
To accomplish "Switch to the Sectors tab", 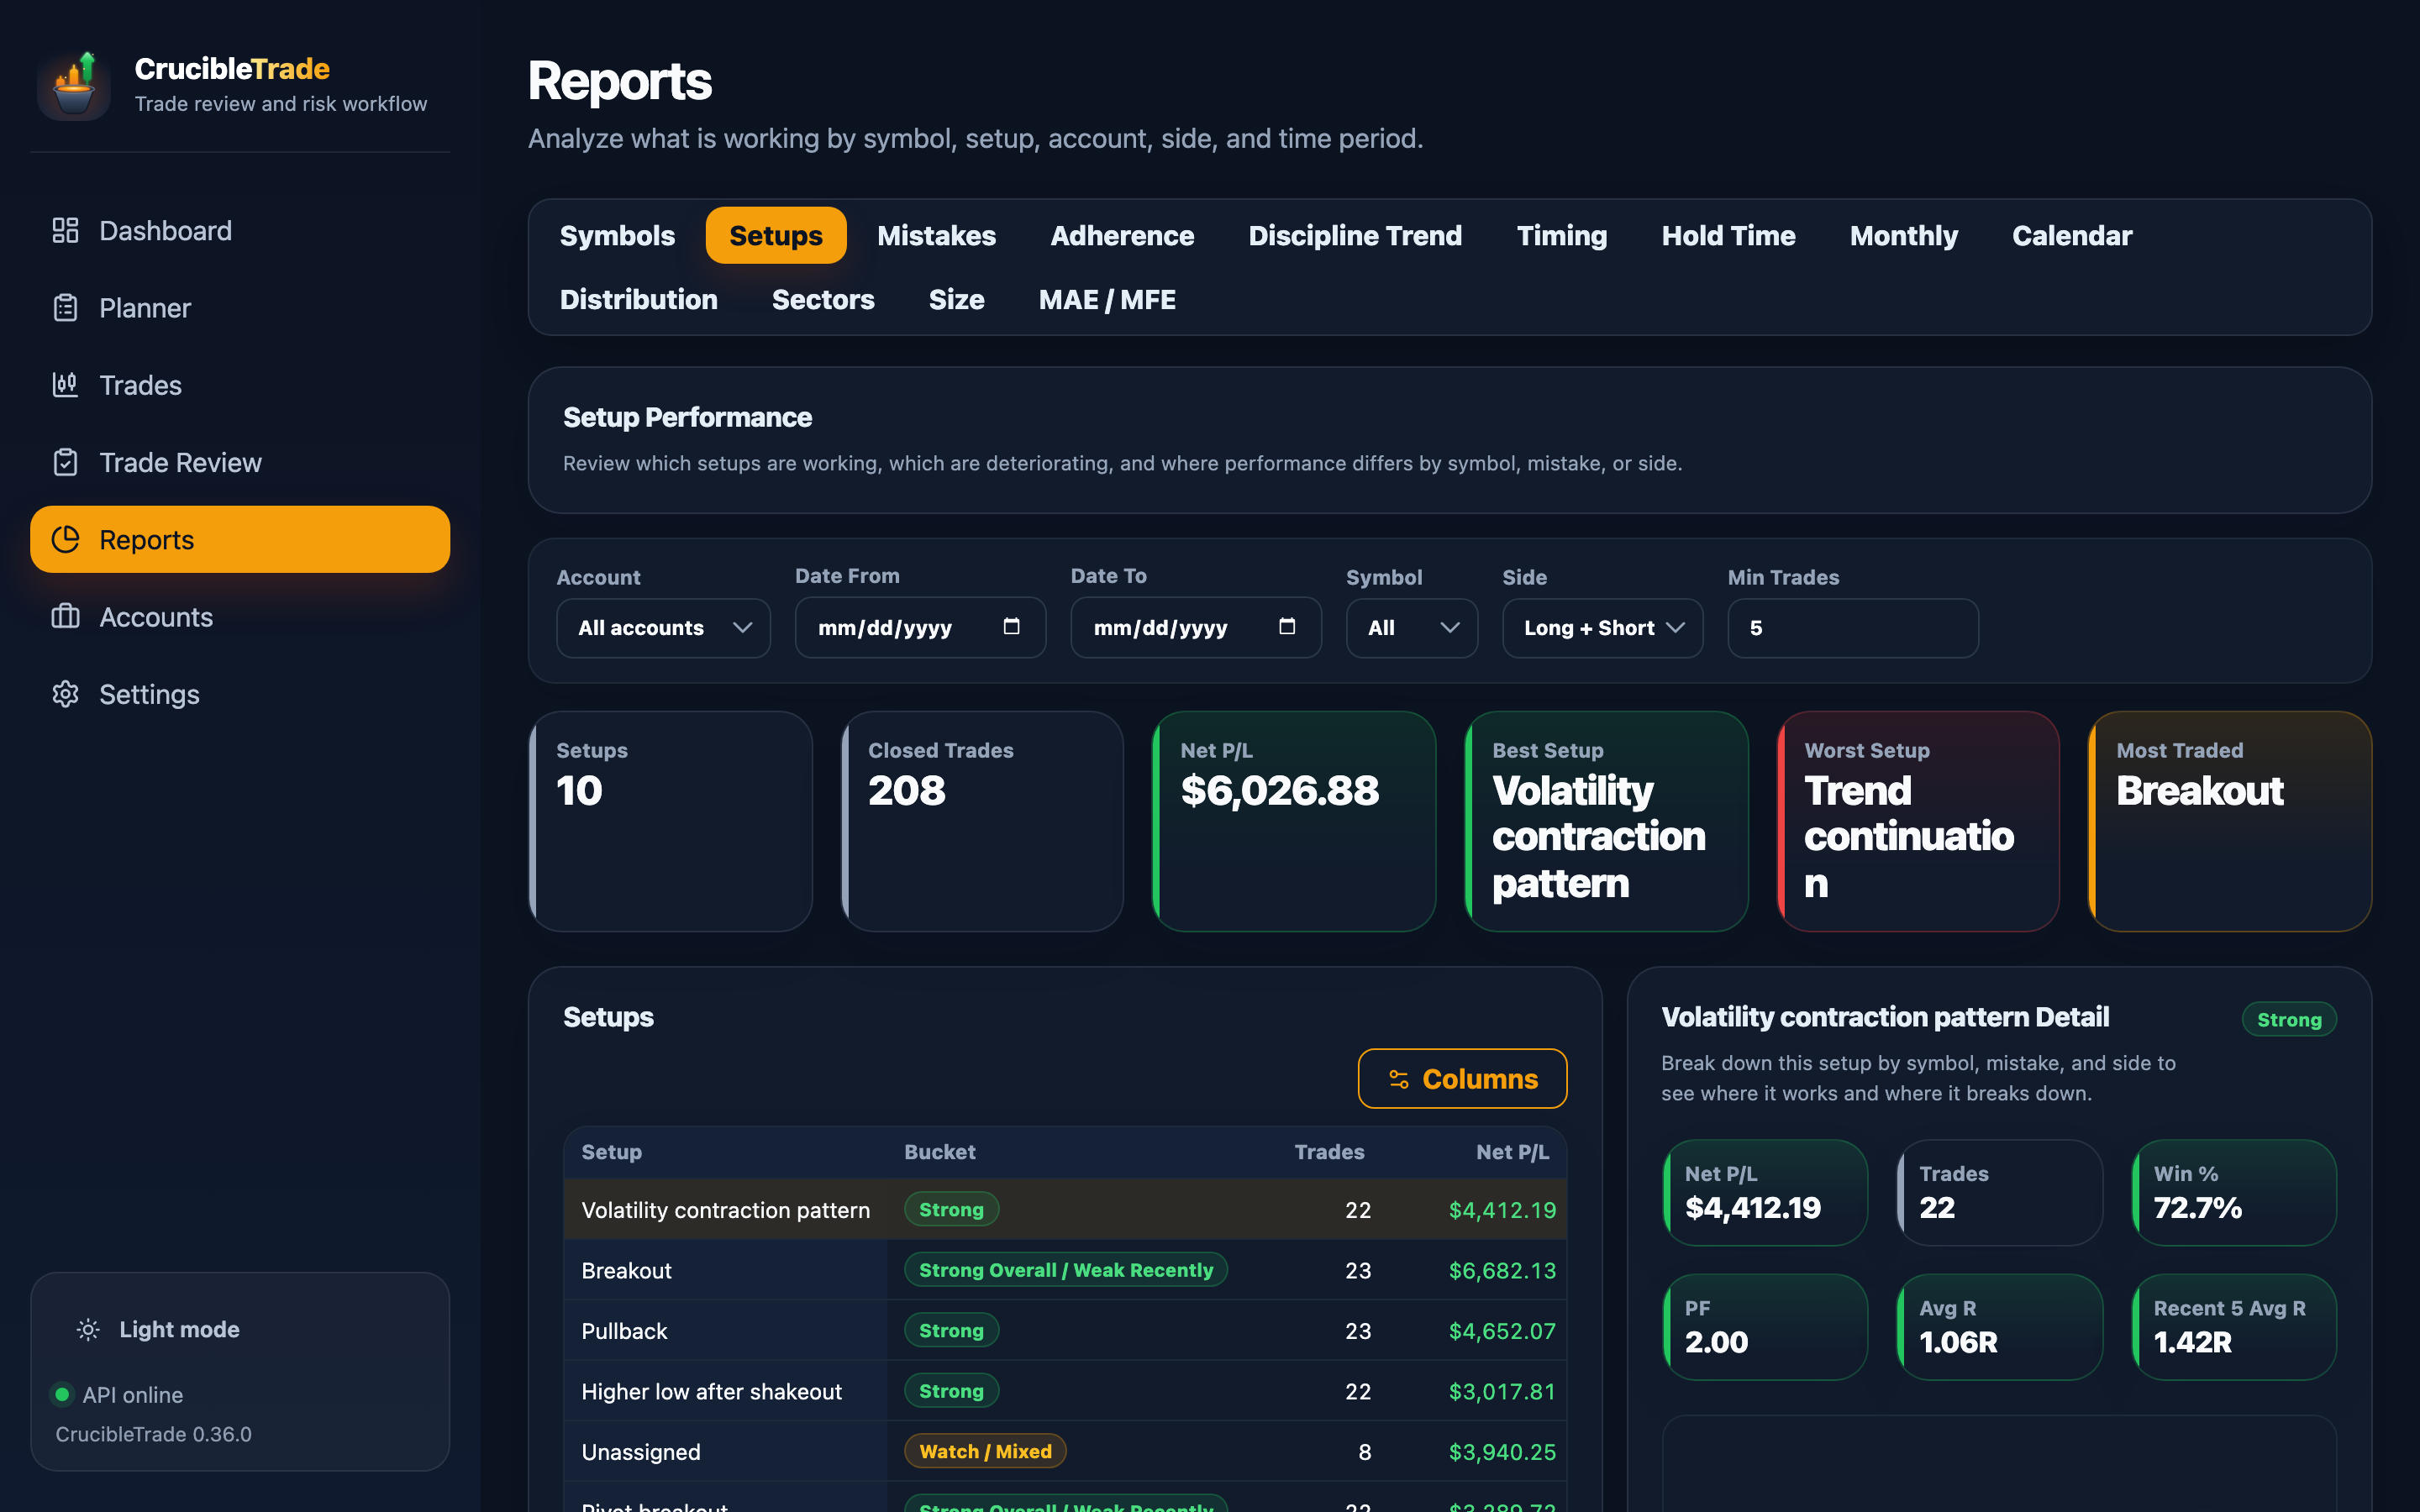I will pos(823,299).
